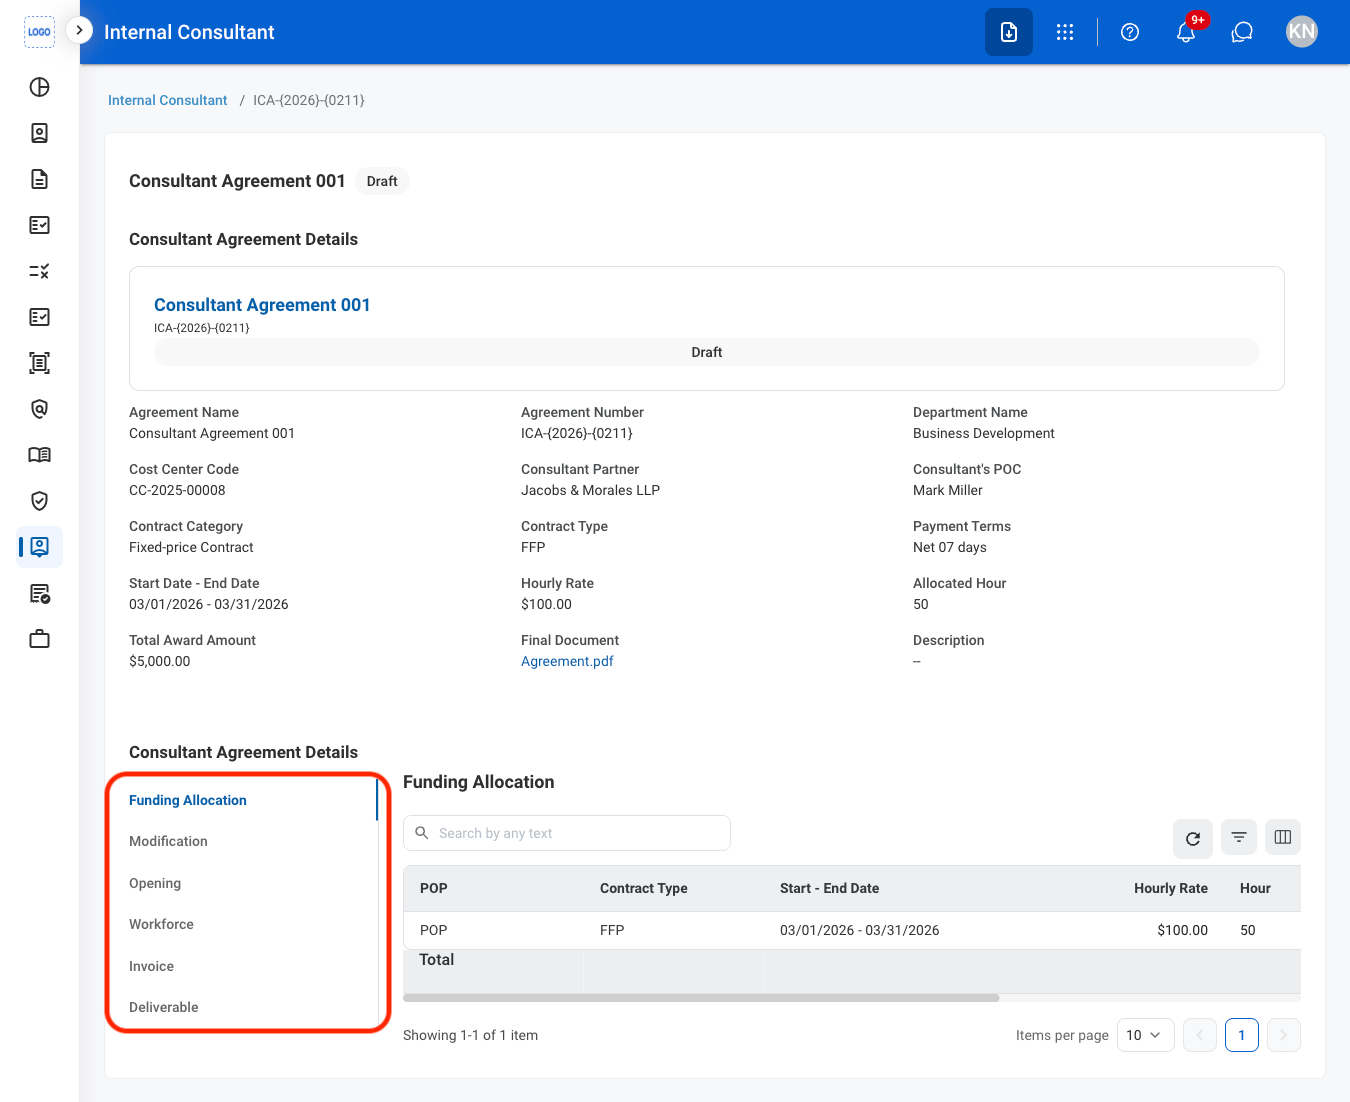Screen dimensions: 1350x1102
Task: Open the Agreement.pdf document link
Action: click(567, 661)
